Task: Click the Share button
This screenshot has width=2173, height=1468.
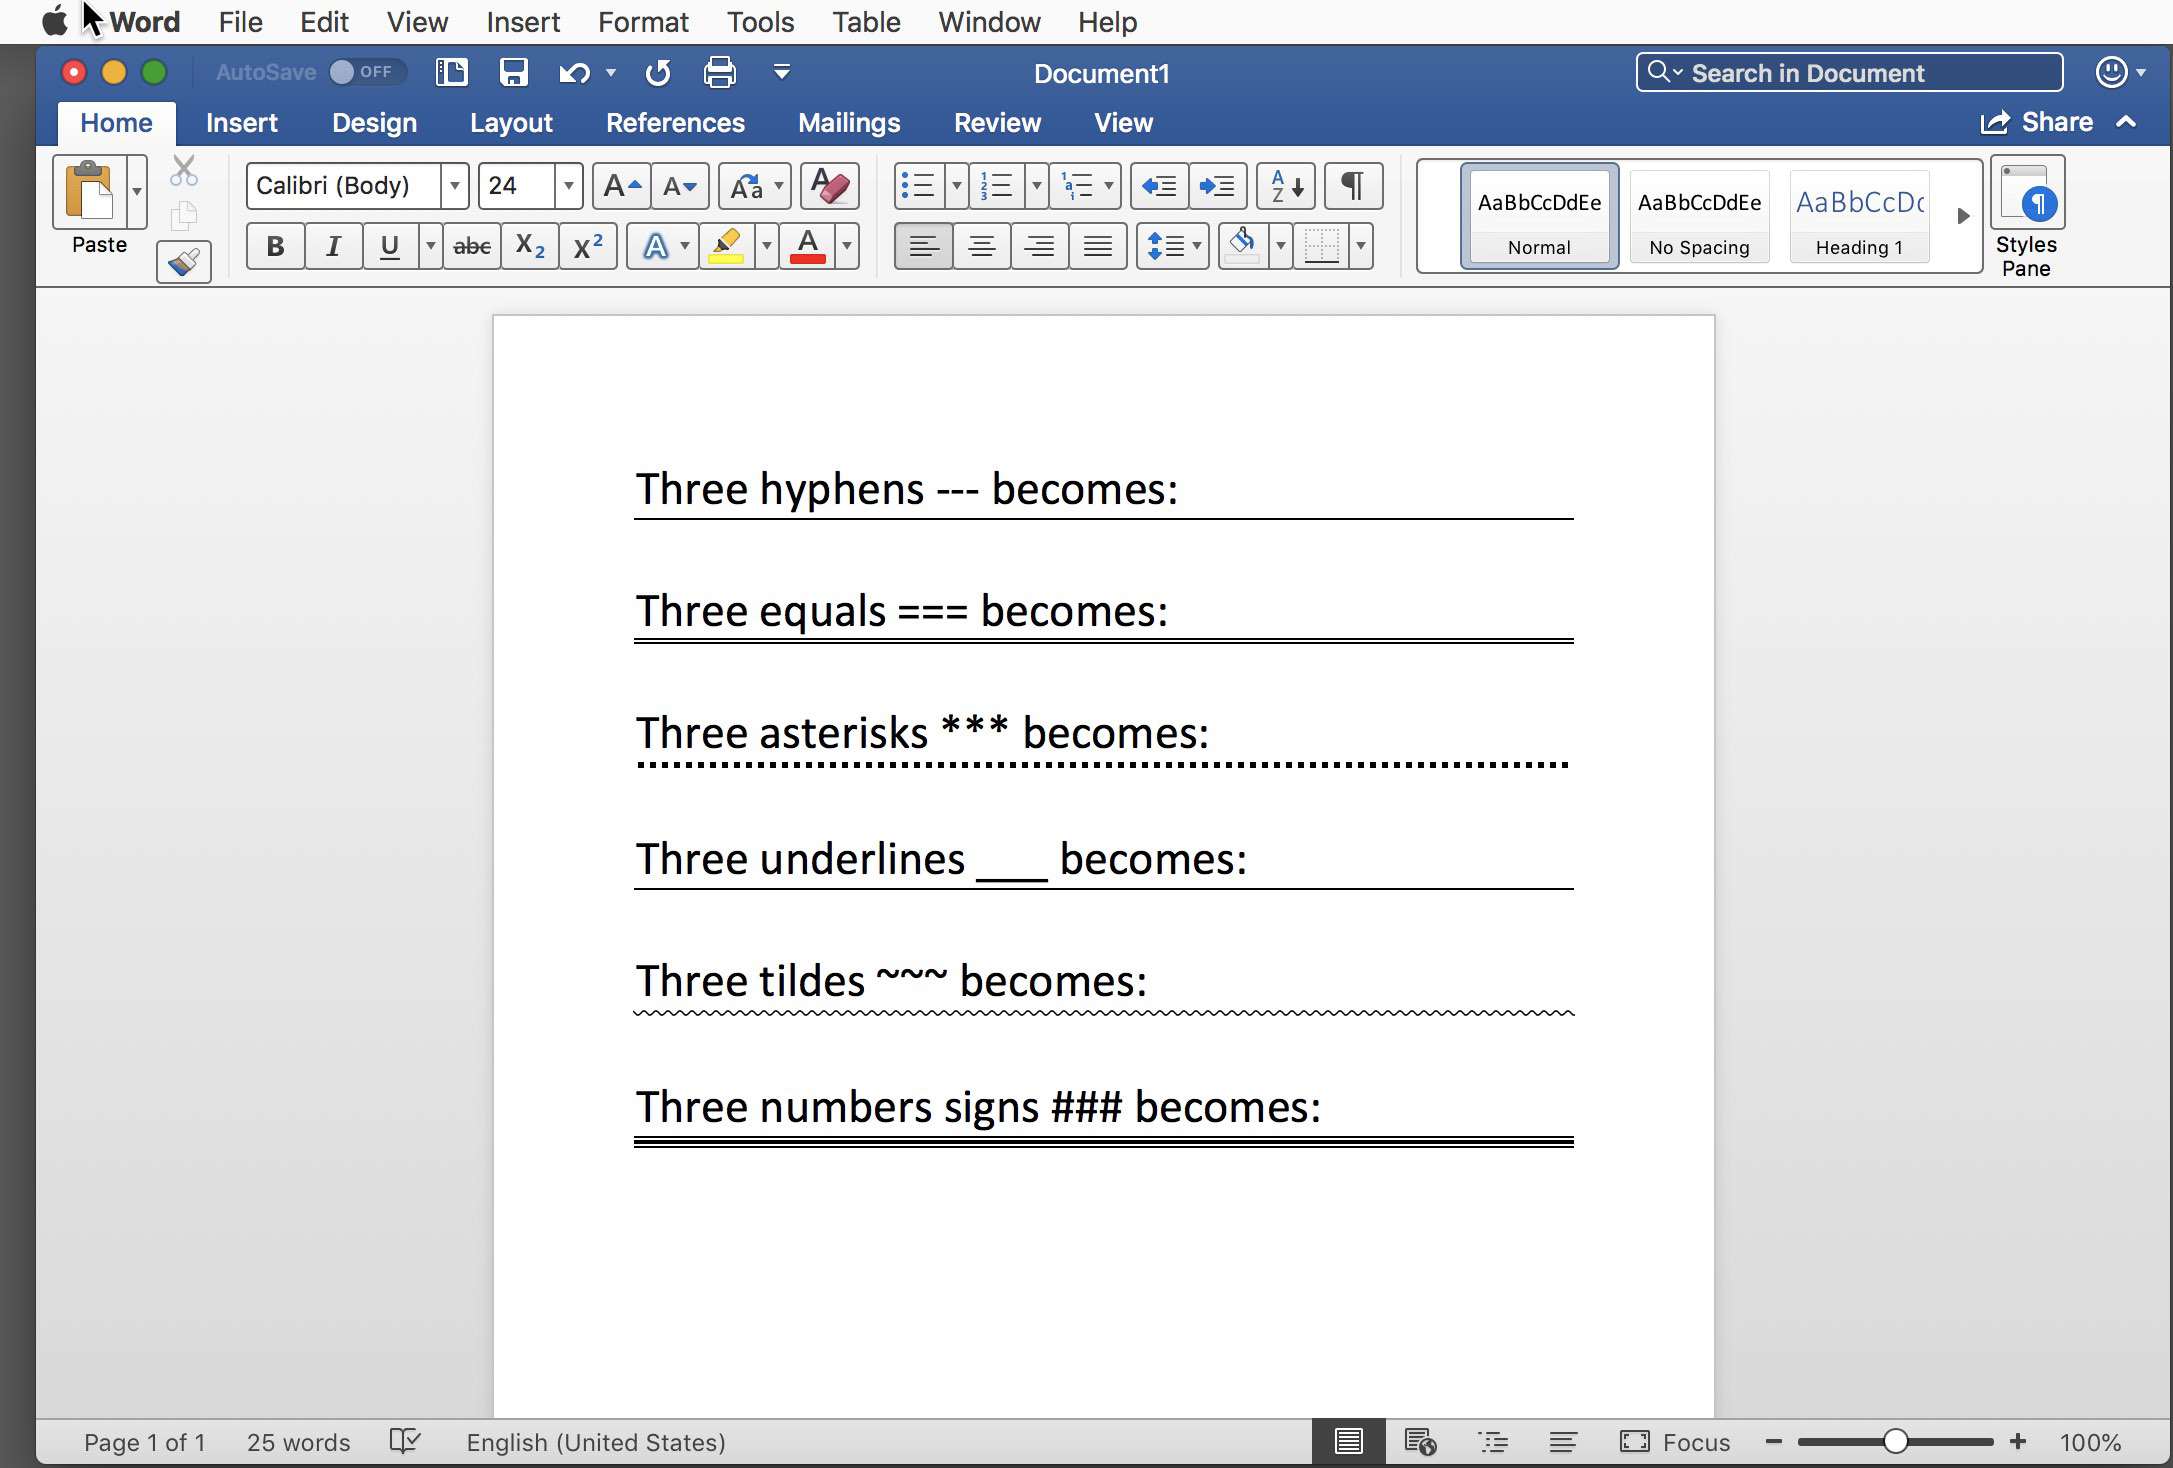Action: (x=2037, y=122)
